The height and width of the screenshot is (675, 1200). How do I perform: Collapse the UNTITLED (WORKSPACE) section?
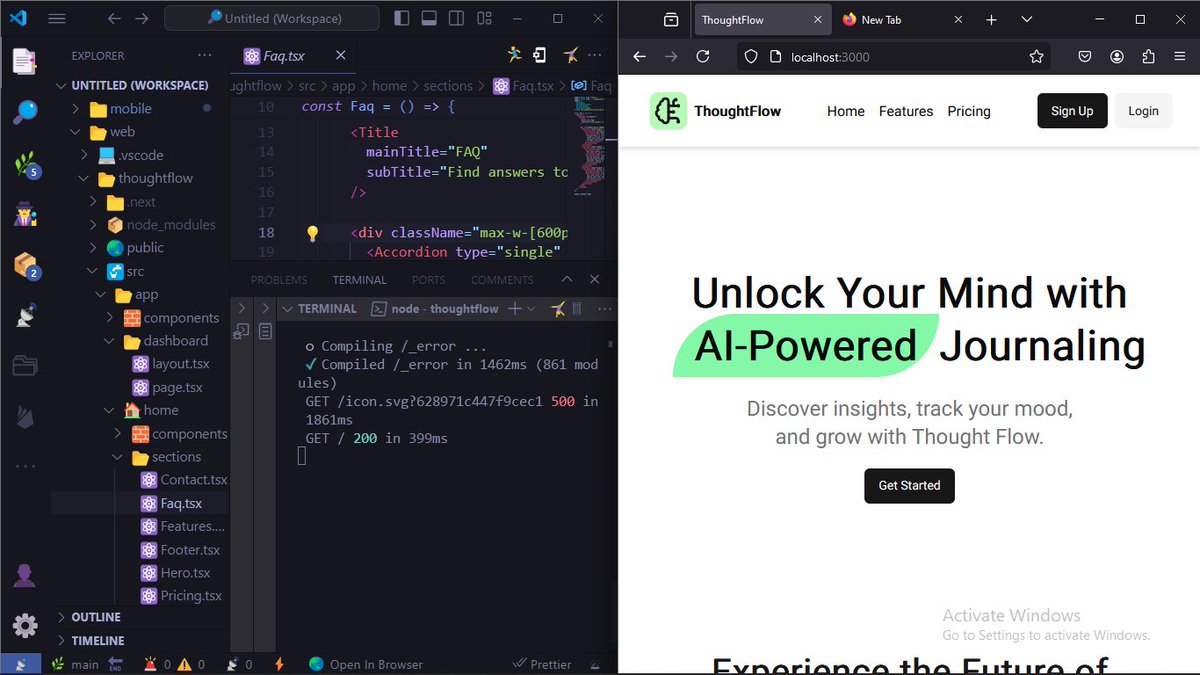pyautogui.click(x=141, y=85)
